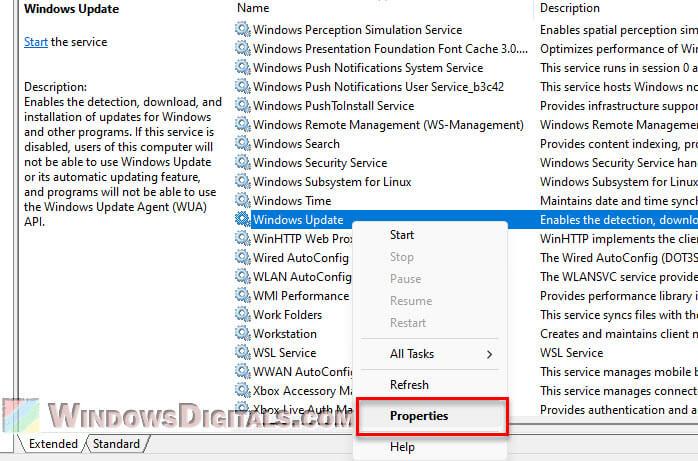Screen dimensions: 698x461
Task: Click gear icon for Windows Security Service
Action: coord(243,162)
